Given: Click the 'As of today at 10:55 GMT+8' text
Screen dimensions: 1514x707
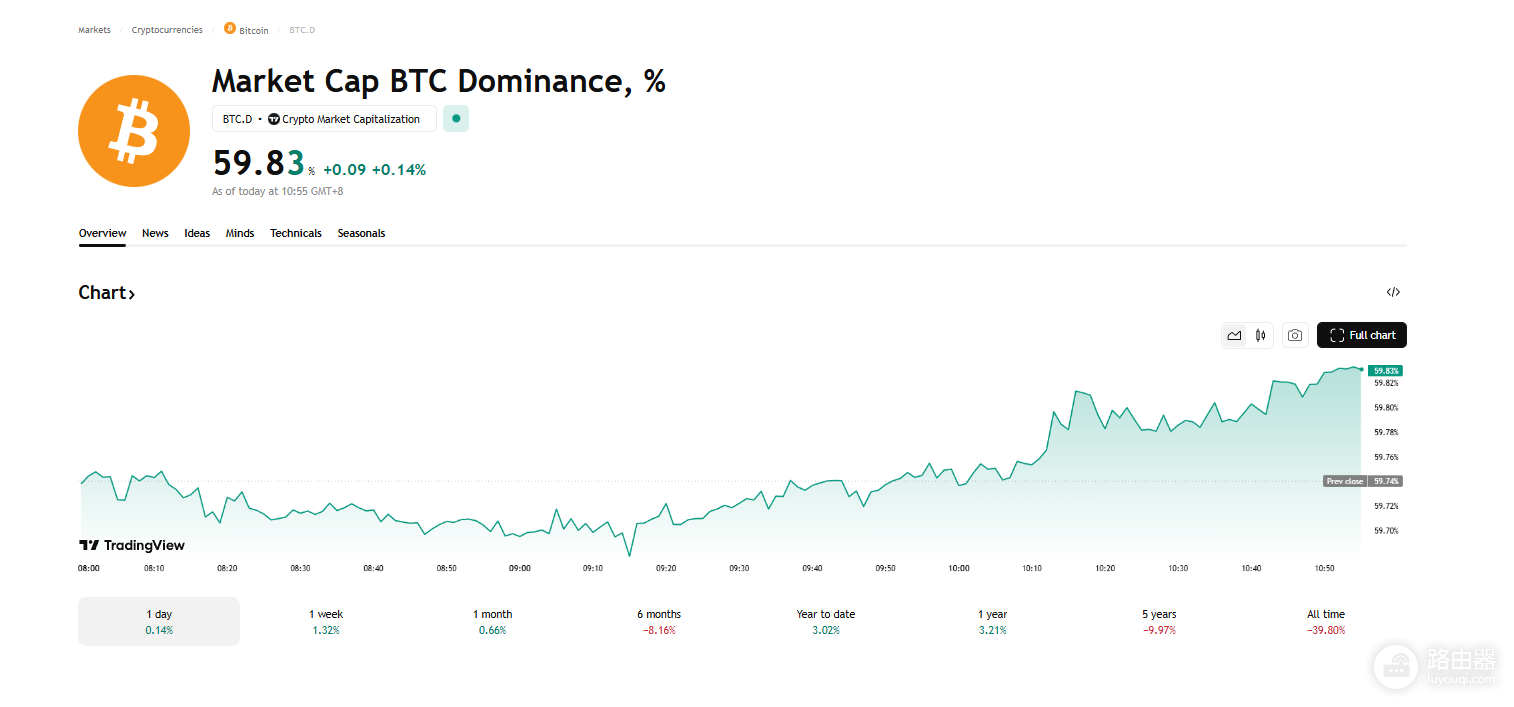Looking at the screenshot, I should tap(278, 191).
